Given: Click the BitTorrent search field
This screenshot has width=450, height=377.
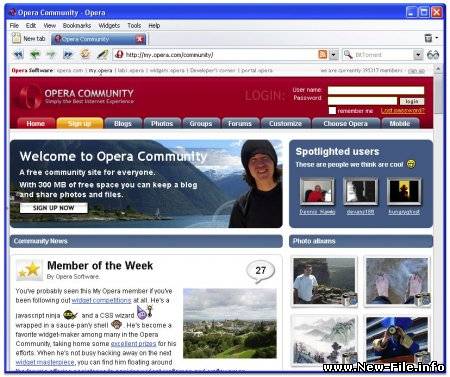Looking at the screenshot, I should [383, 55].
